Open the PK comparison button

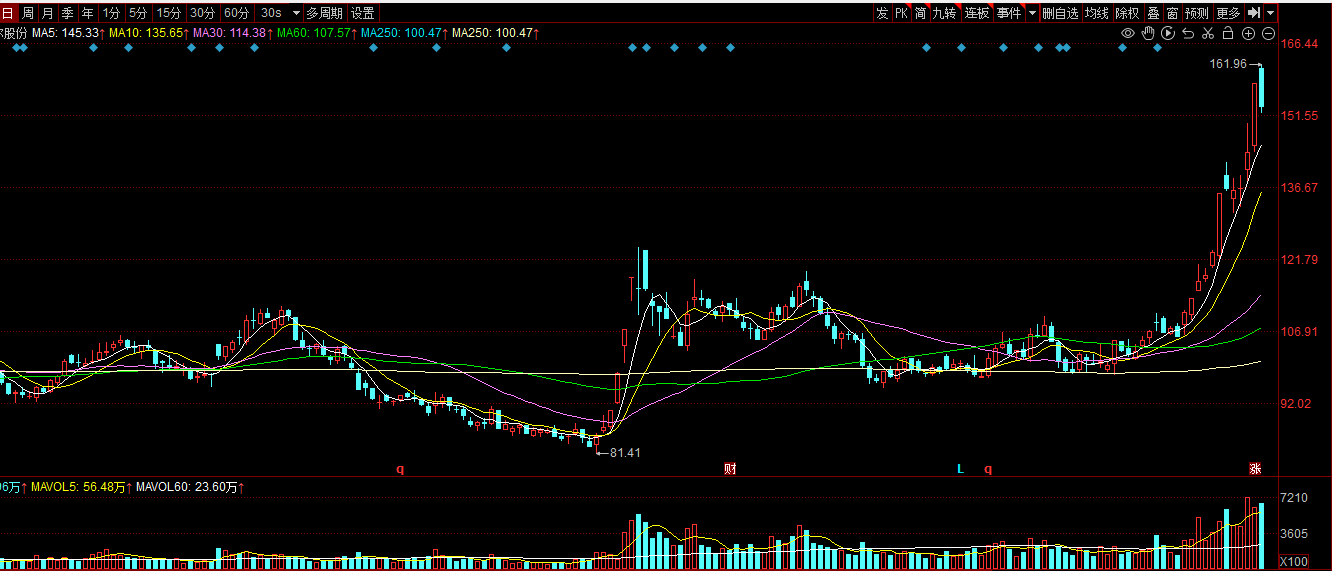click(901, 13)
